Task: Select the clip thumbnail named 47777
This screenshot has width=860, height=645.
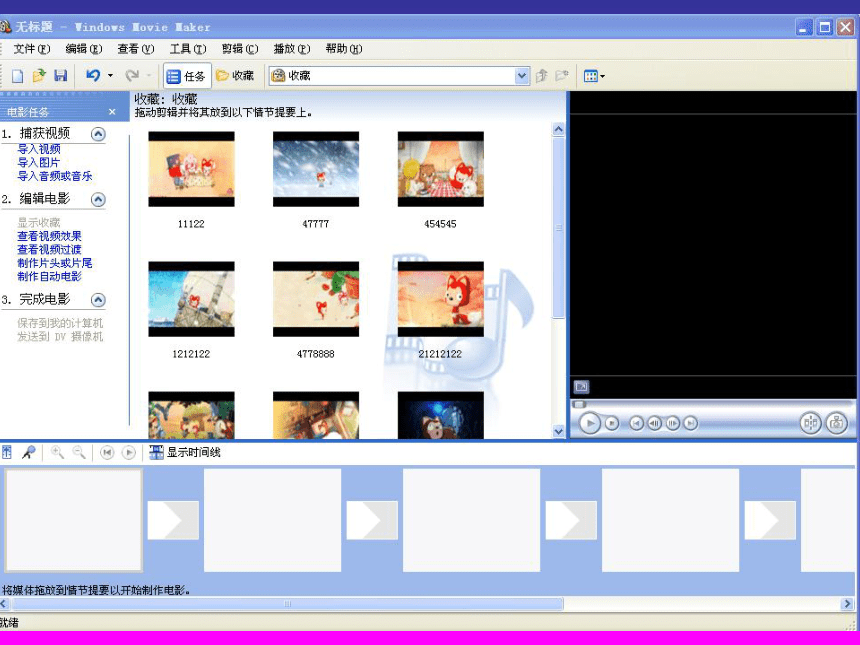Action: (316, 169)
